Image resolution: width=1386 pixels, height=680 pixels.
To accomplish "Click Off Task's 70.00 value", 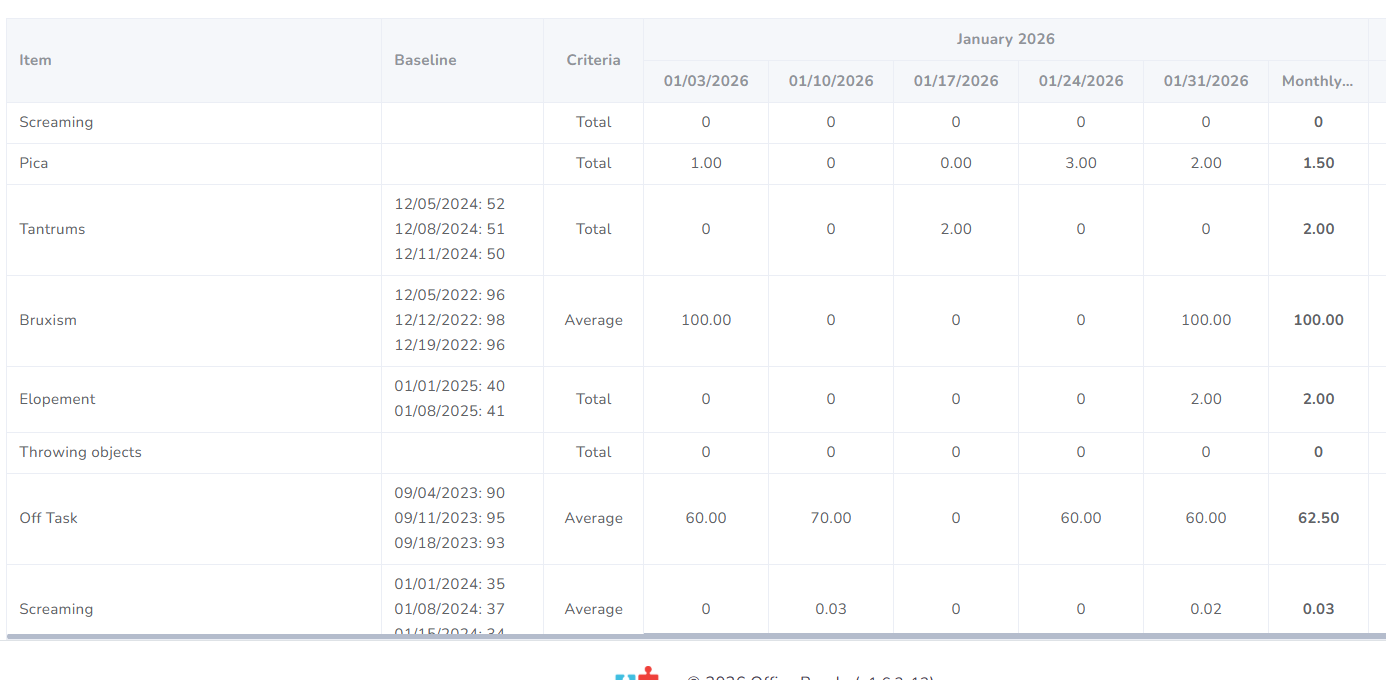I will click(x=830, y=518).
